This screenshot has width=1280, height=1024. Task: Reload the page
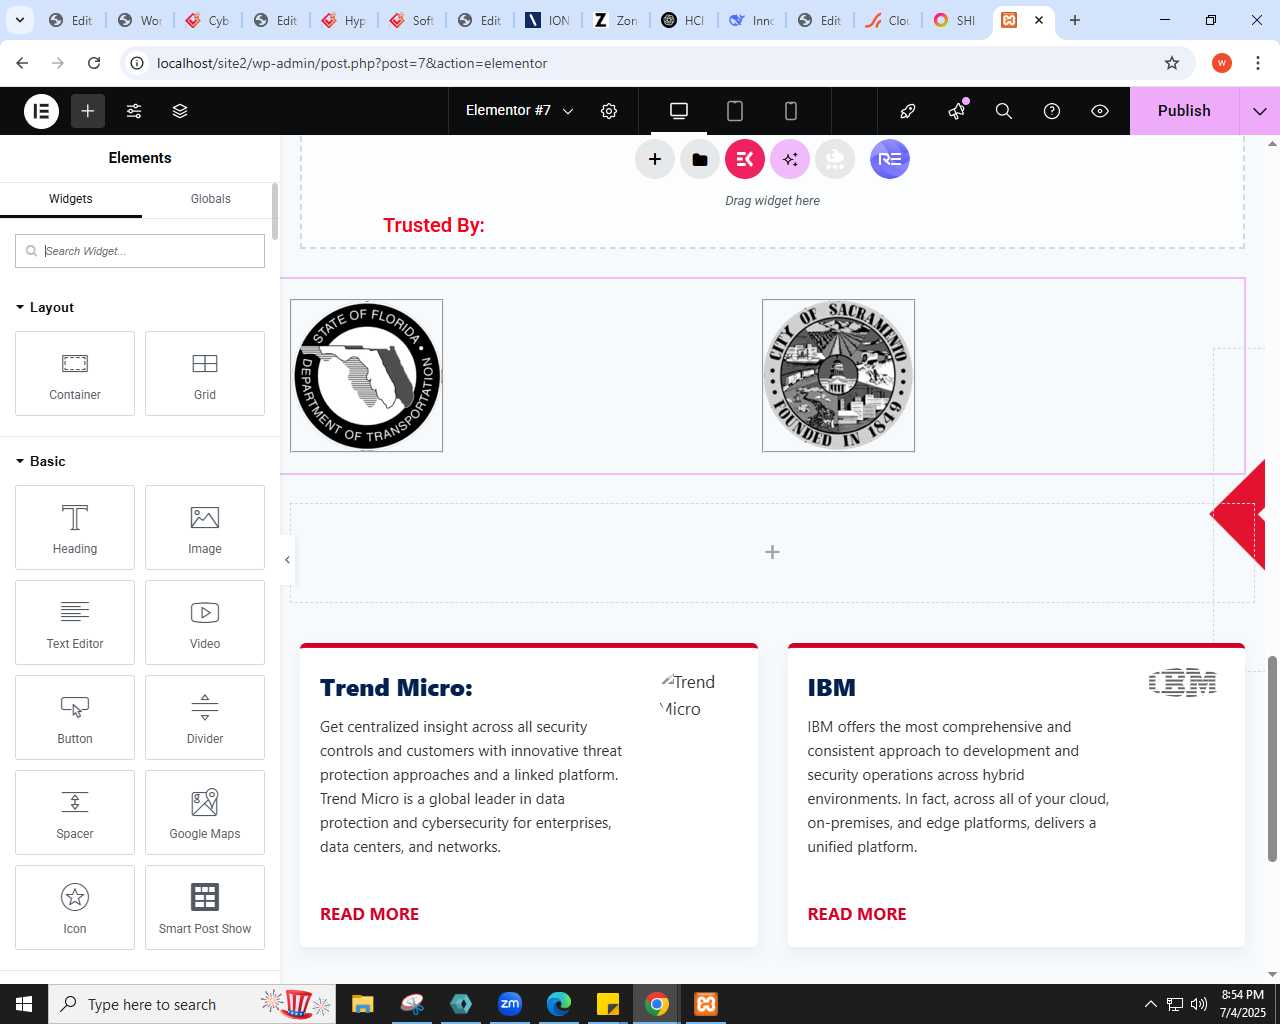coord(94,63)
